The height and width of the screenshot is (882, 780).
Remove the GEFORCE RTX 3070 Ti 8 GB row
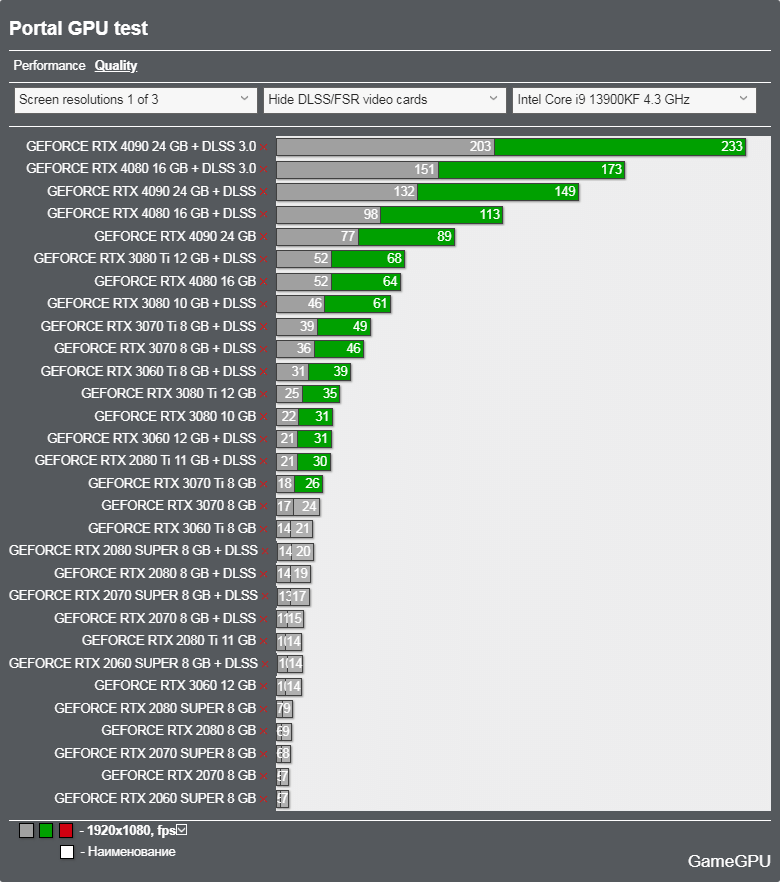pos(264,484)
